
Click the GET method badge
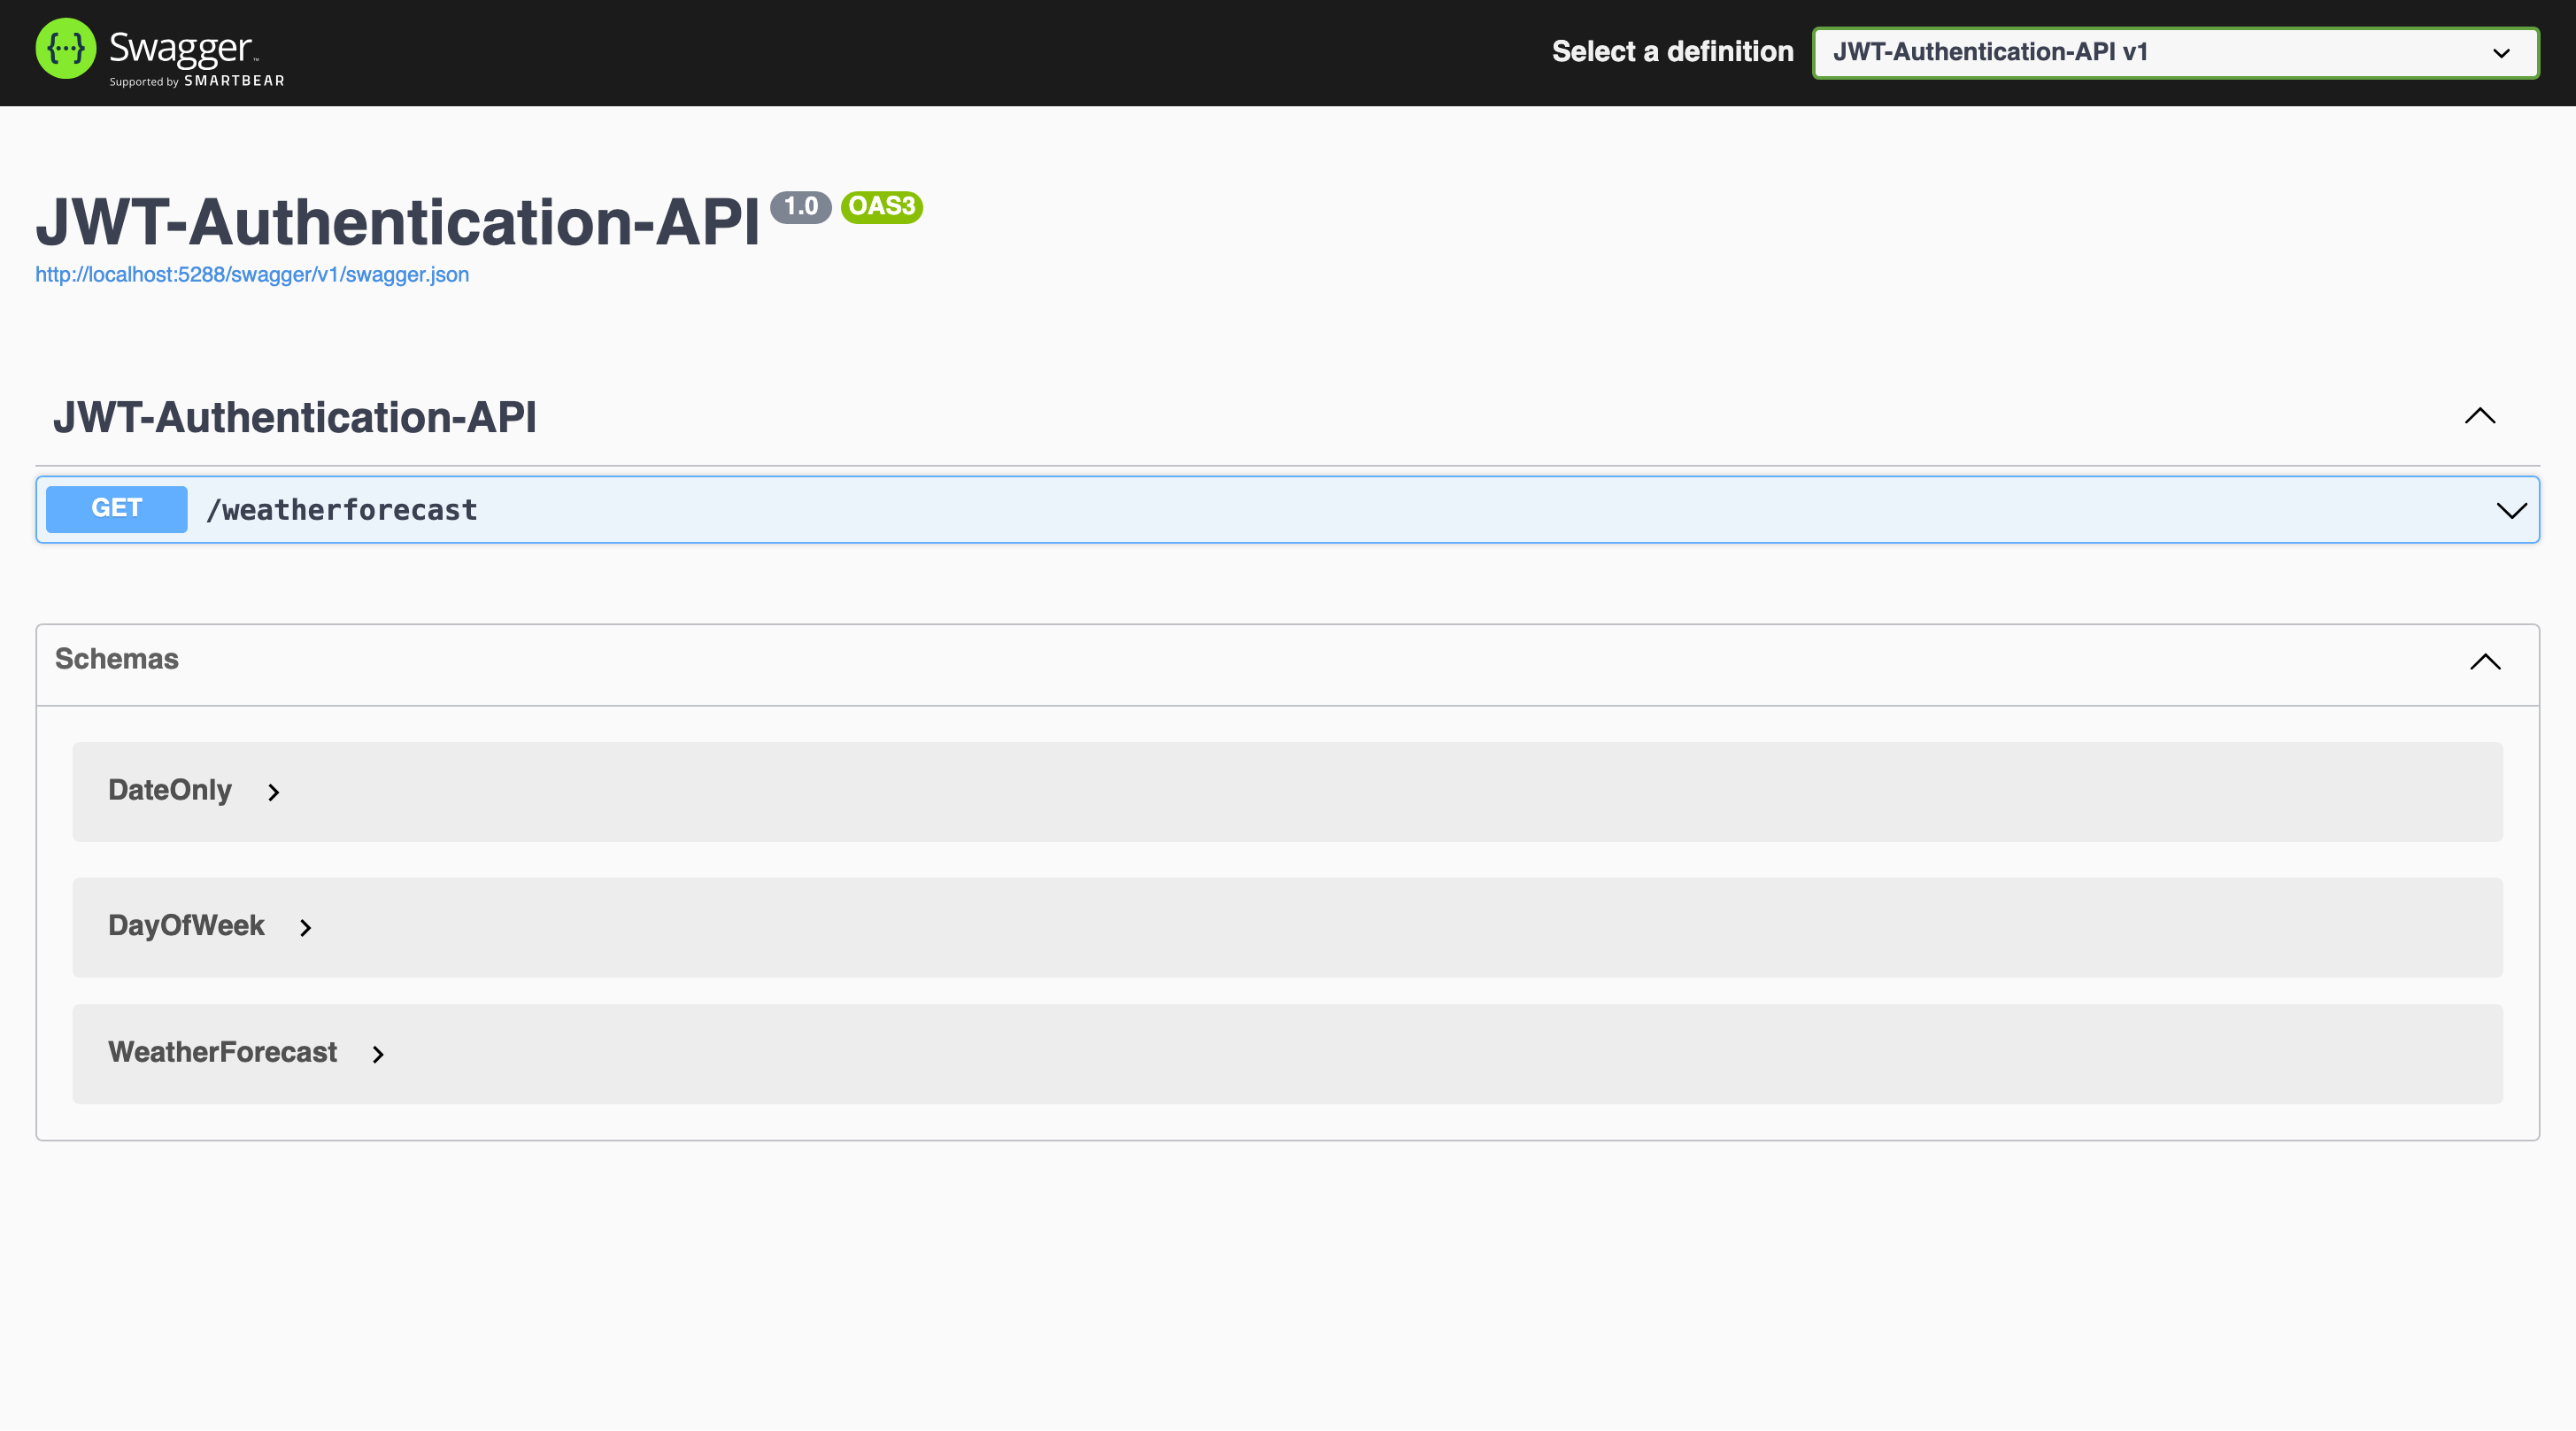116,509
